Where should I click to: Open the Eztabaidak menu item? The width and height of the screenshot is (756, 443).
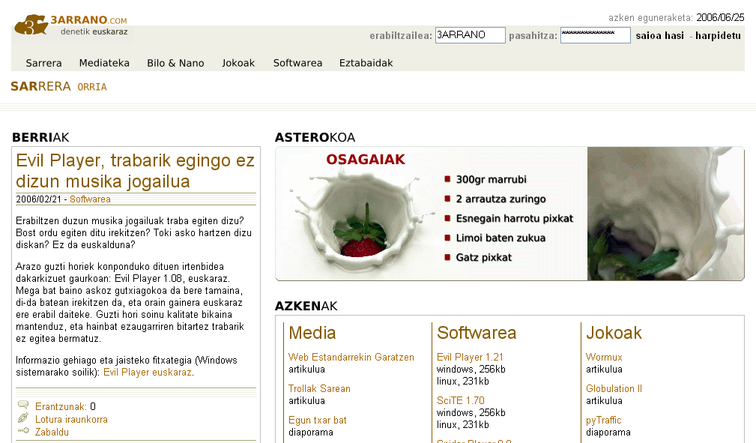tap(366, 63)
